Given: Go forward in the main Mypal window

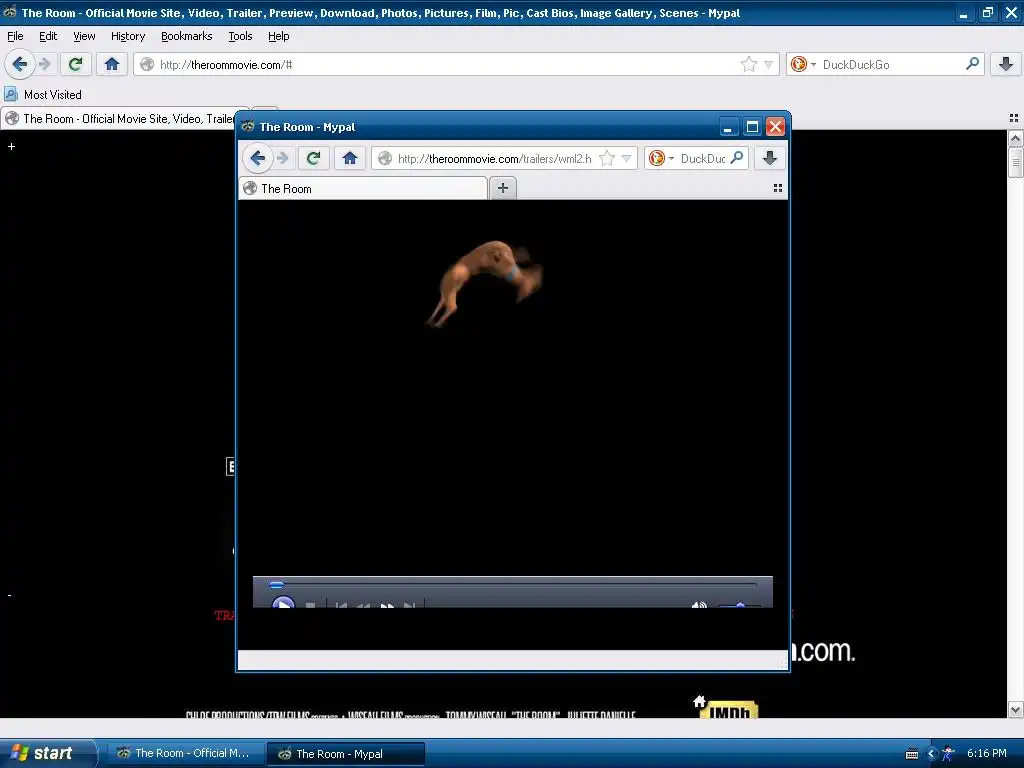Looking at the screenshot, I should coord(44,64).
